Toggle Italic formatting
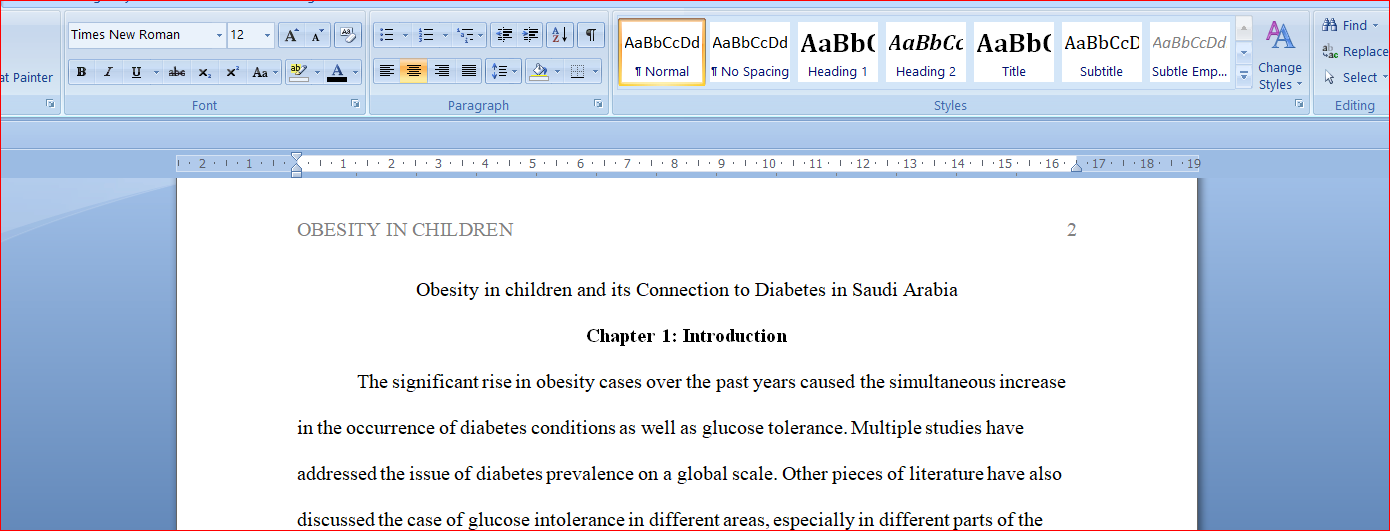The height and width of the screenshot is (531, 1390). [108, 72]
